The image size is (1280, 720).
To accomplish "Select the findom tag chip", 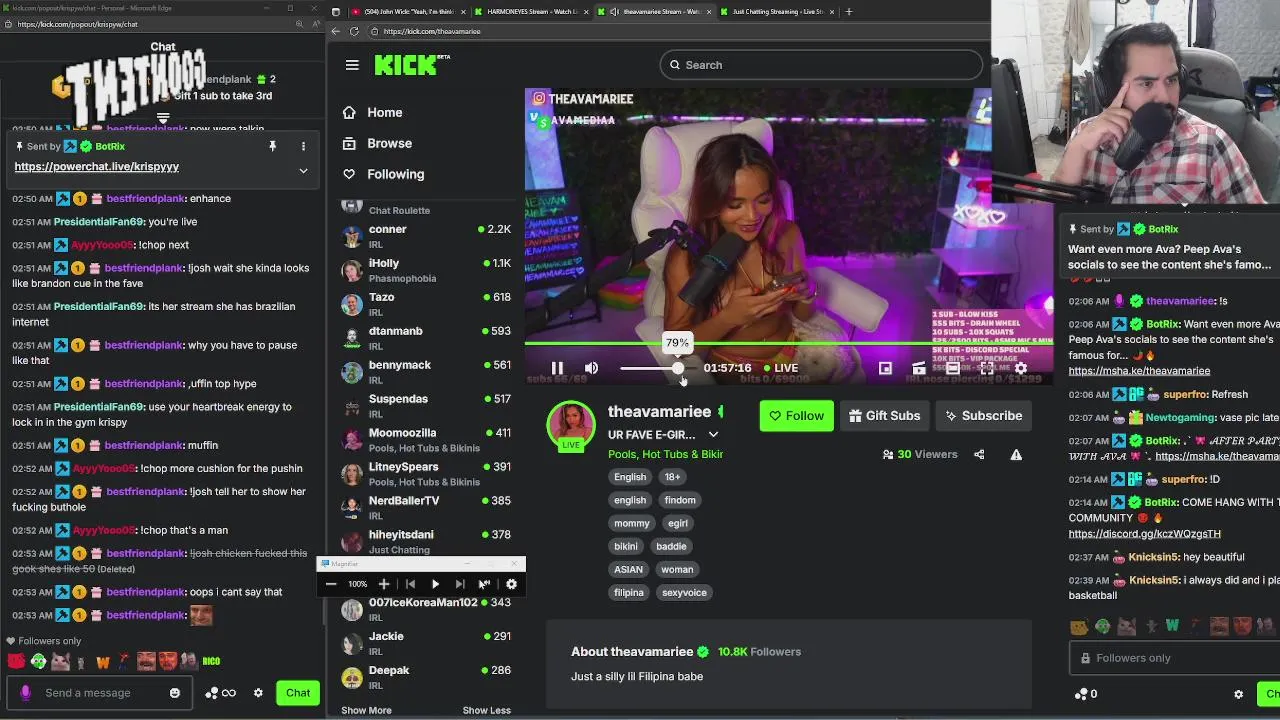I will (x=680, y=500).
